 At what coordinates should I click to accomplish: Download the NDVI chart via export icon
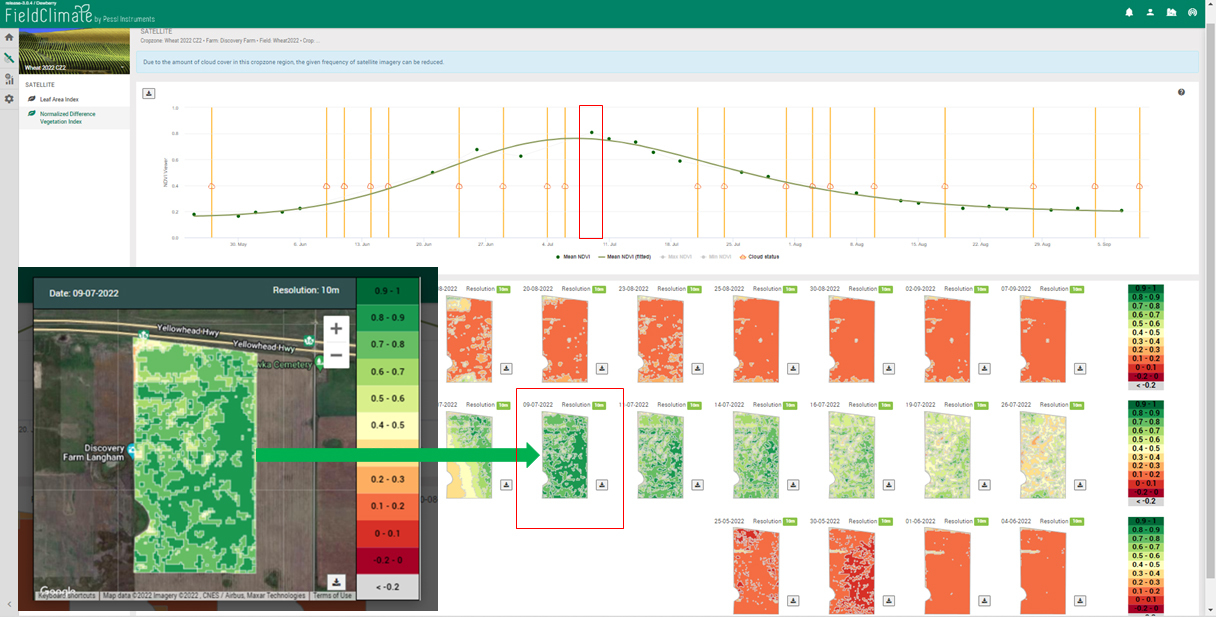pyautogui.click(x=149, y=93)
